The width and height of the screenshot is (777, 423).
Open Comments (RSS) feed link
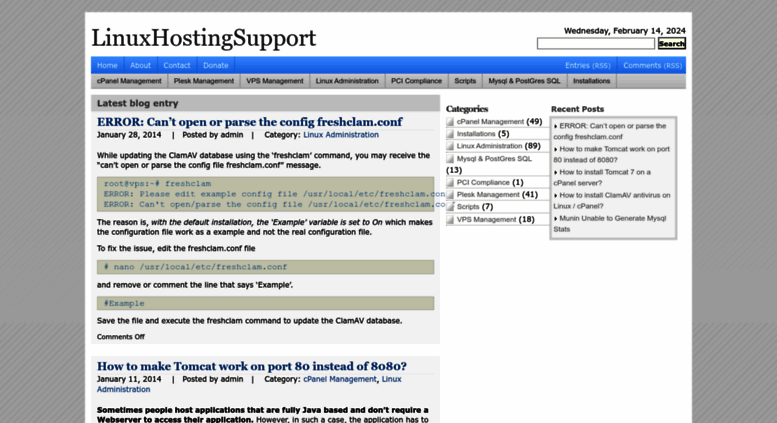[653, 65]
